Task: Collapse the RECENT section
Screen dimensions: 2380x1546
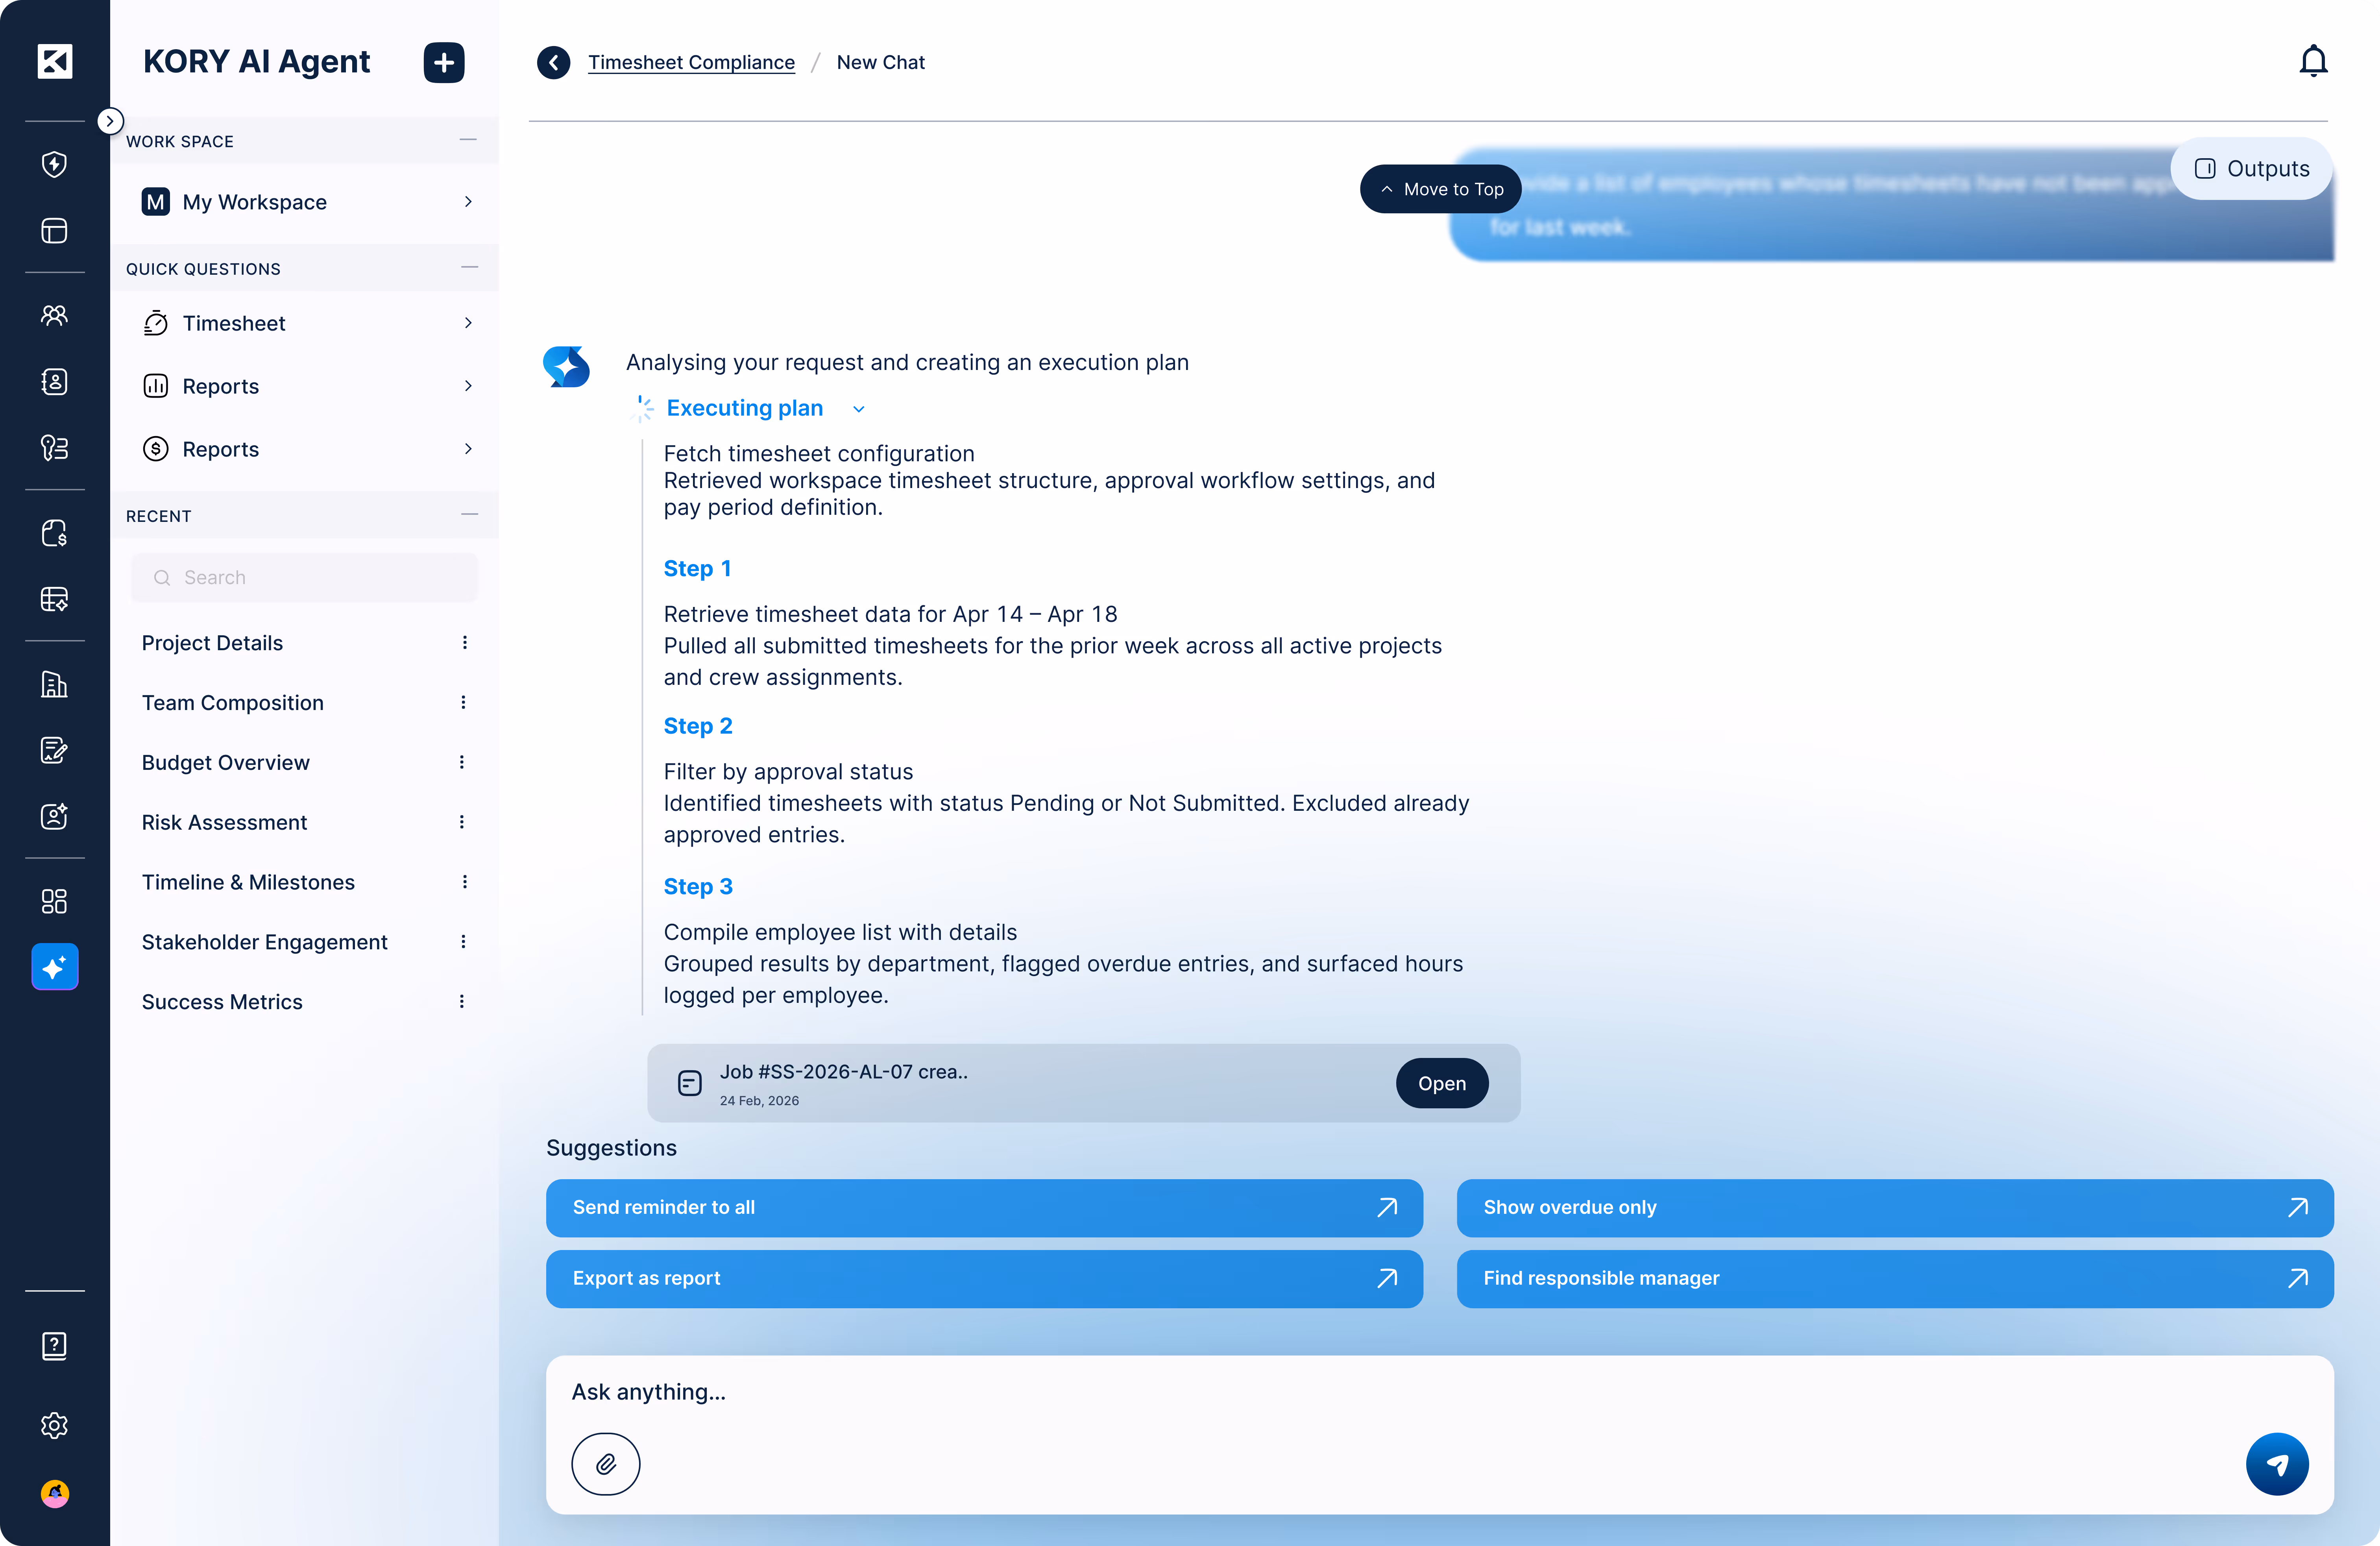Action: click(469, 515)
